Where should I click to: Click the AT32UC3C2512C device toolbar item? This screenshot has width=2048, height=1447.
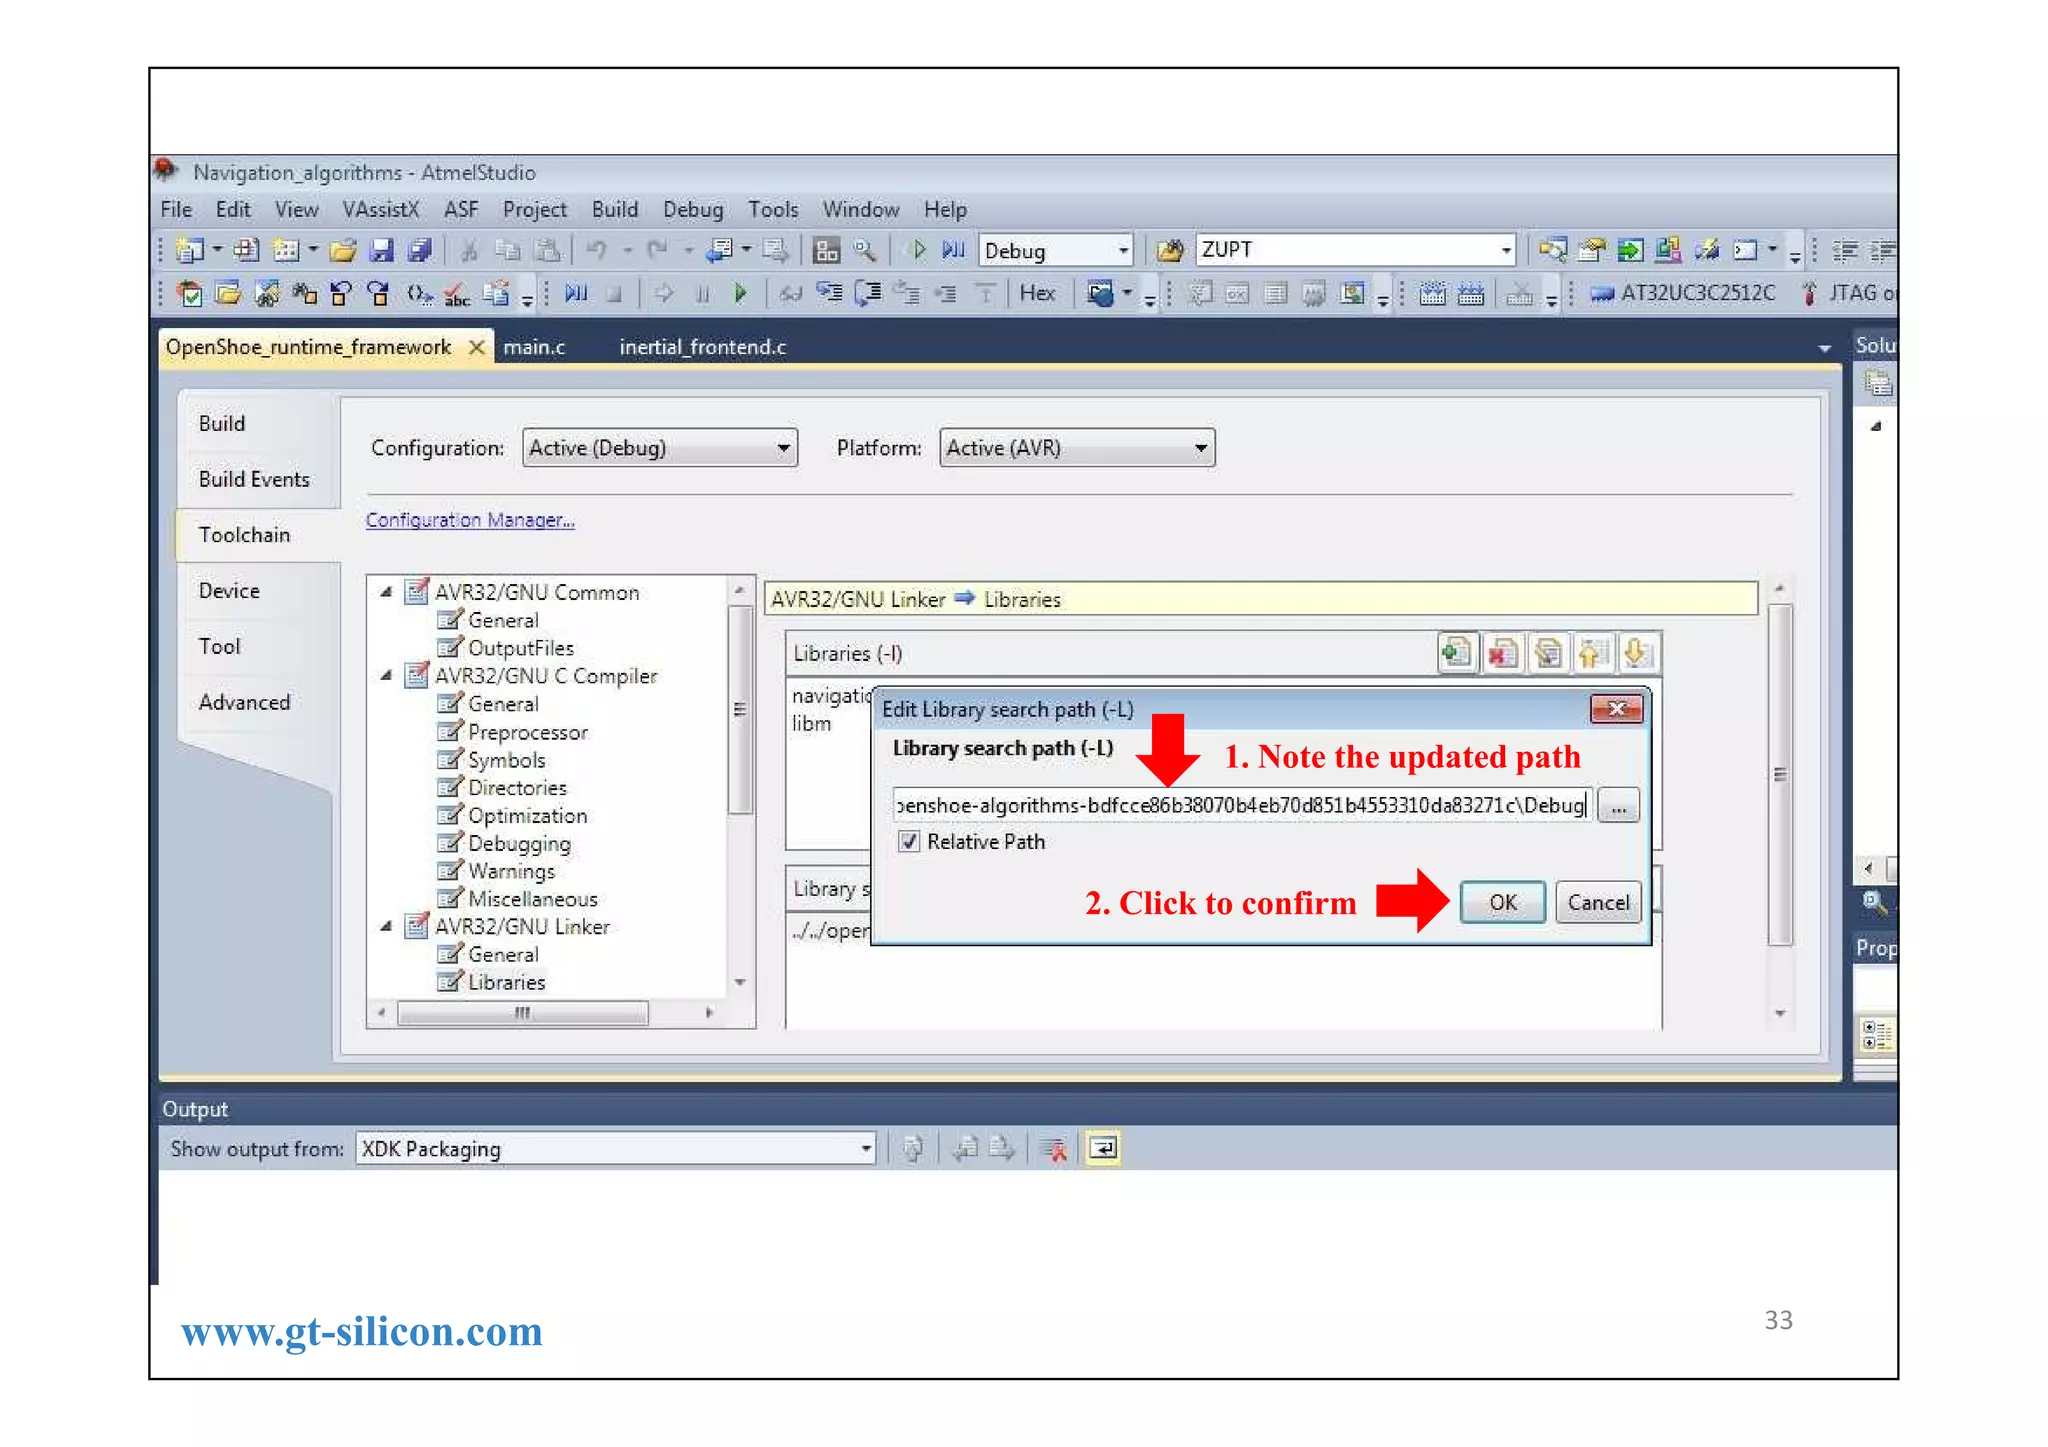point(1683,293)
